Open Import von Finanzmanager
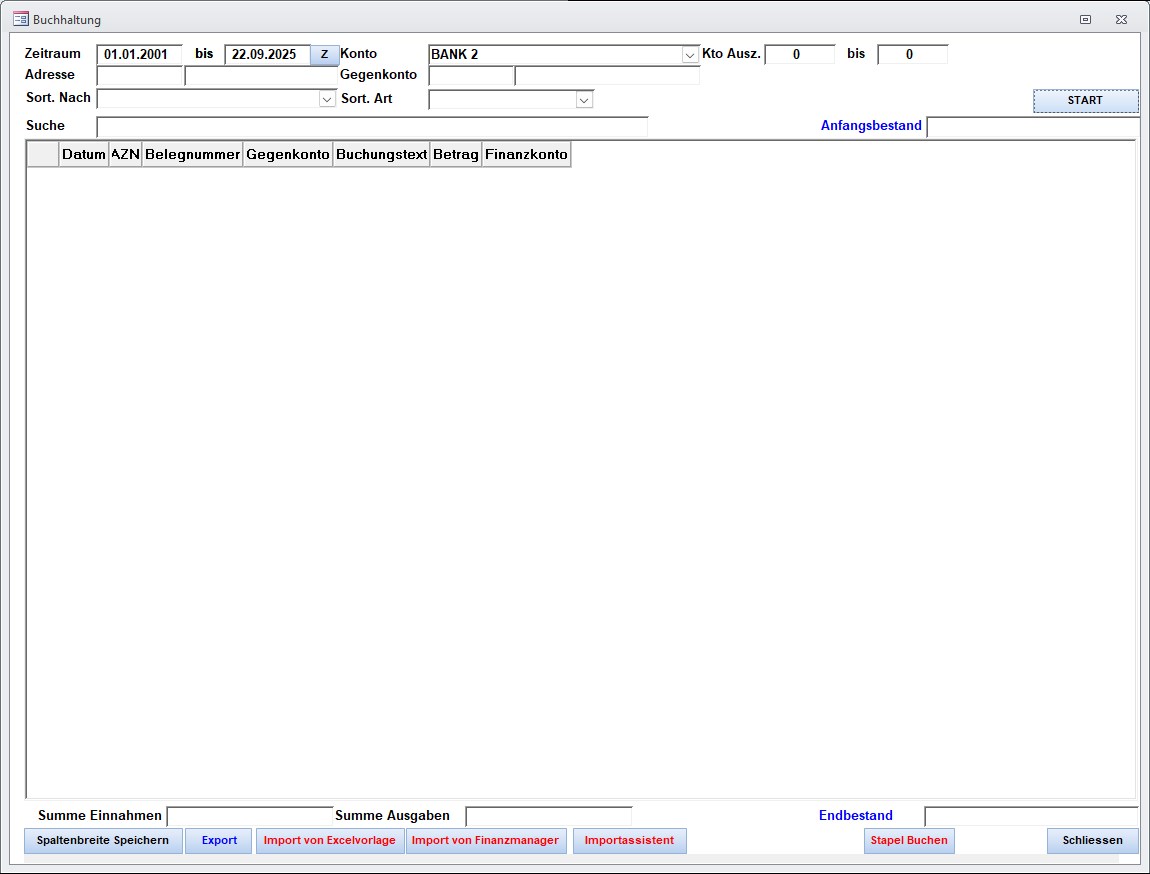 pos(485,841)
